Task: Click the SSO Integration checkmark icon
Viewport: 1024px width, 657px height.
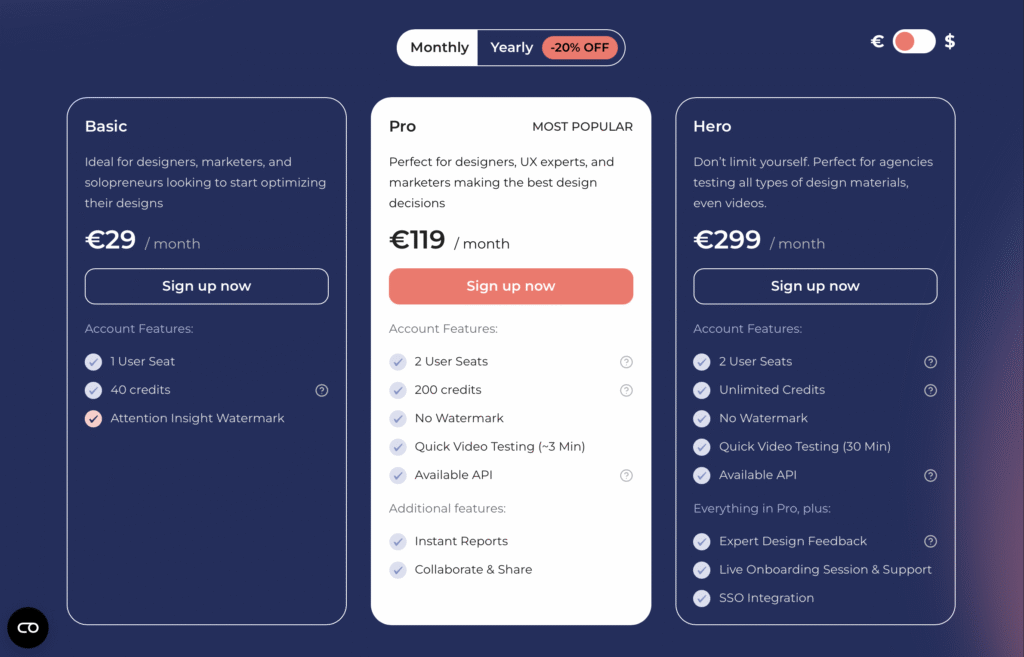Action: click(x=701, y=598)
